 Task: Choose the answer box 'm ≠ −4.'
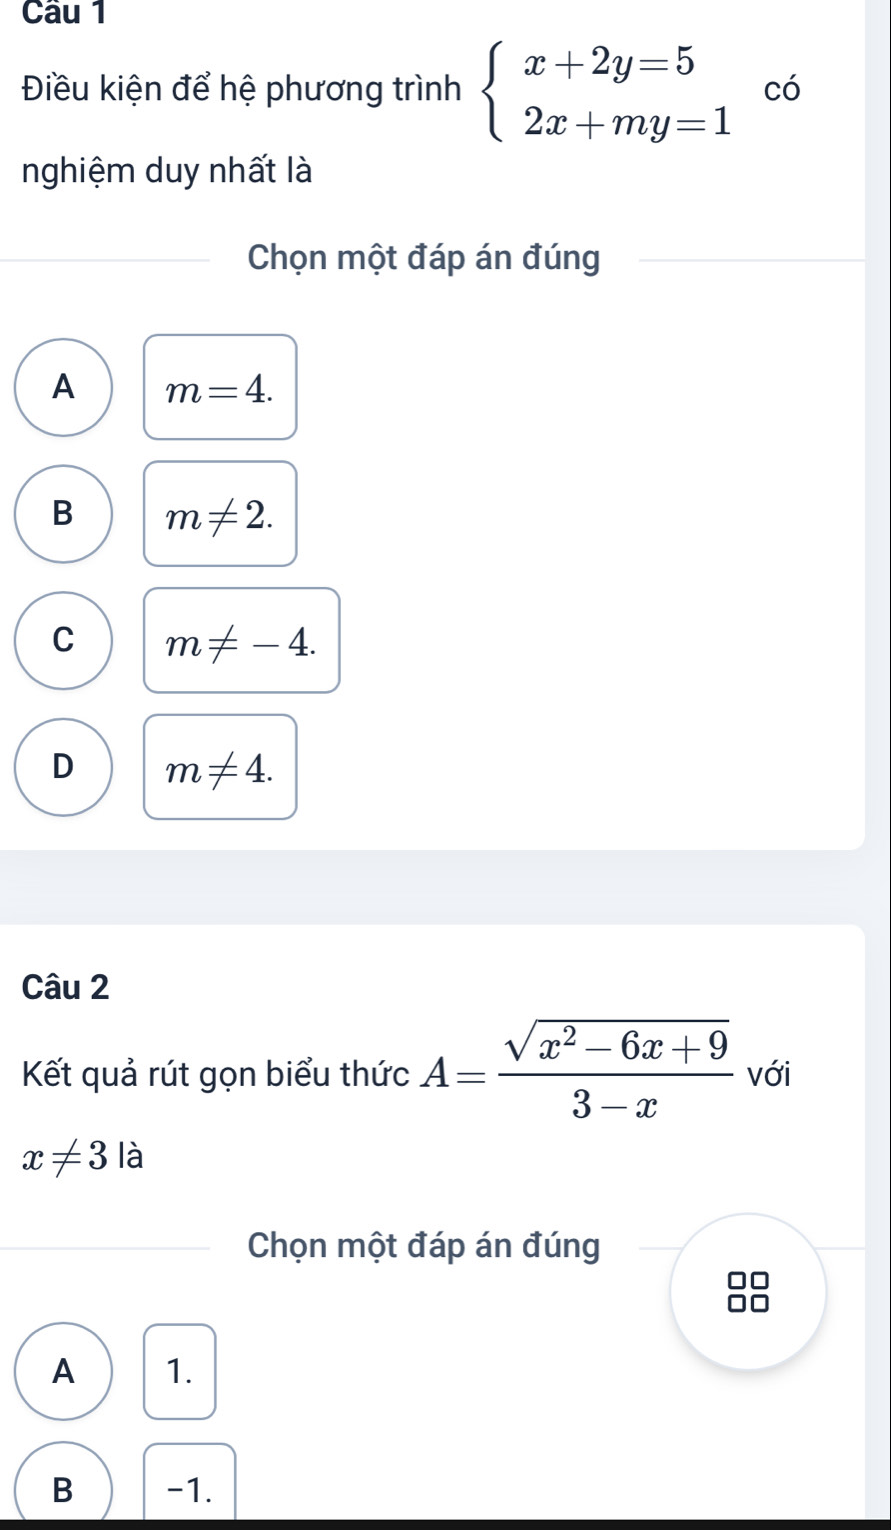241,640
